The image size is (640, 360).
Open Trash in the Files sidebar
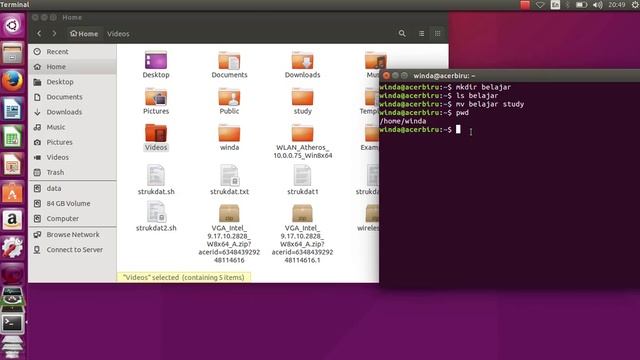pyautogui.click(x=73, y=173)
